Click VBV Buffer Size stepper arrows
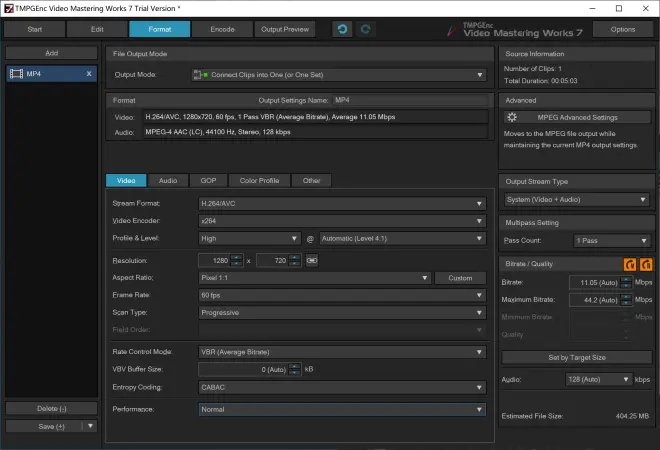 tap(295, 370)
